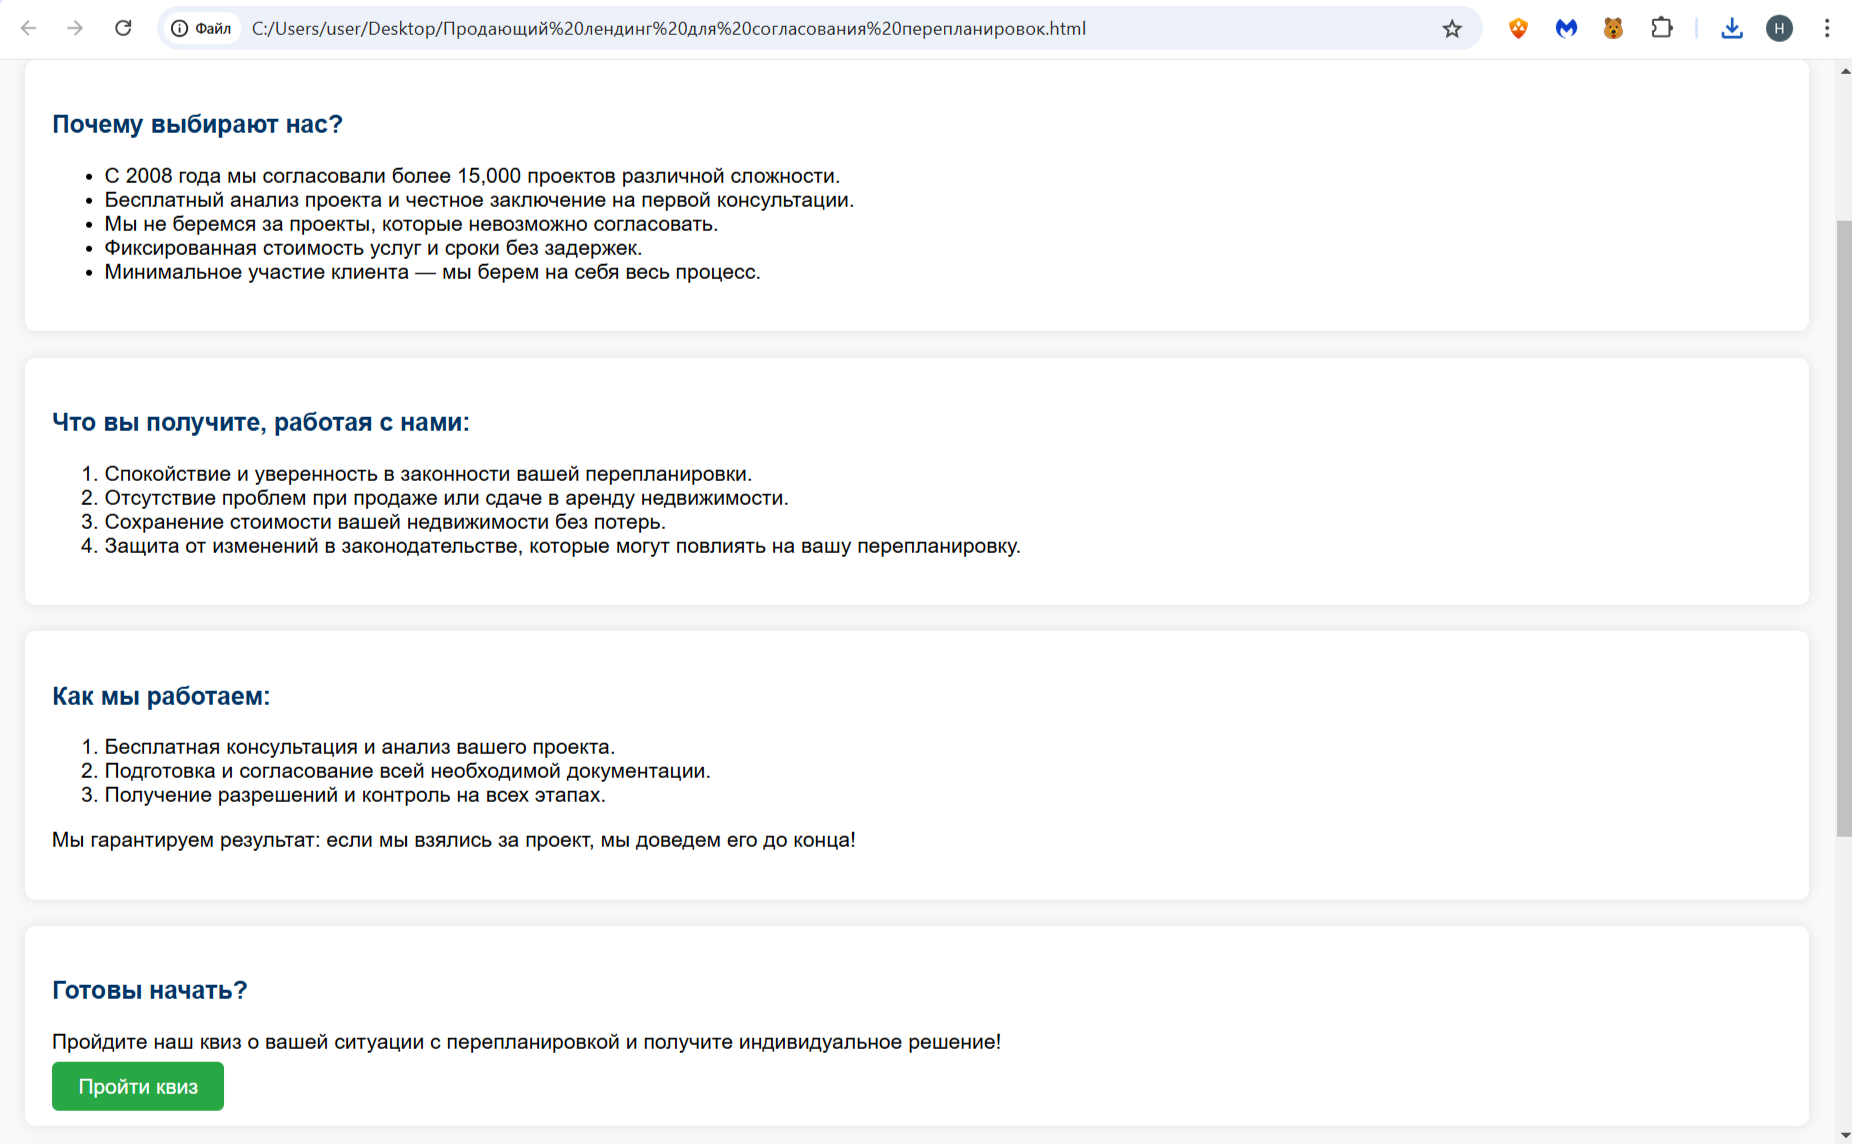Bookmark this page with the star
This screenshot has height=1144, width=1852.
click(1452, 29)
